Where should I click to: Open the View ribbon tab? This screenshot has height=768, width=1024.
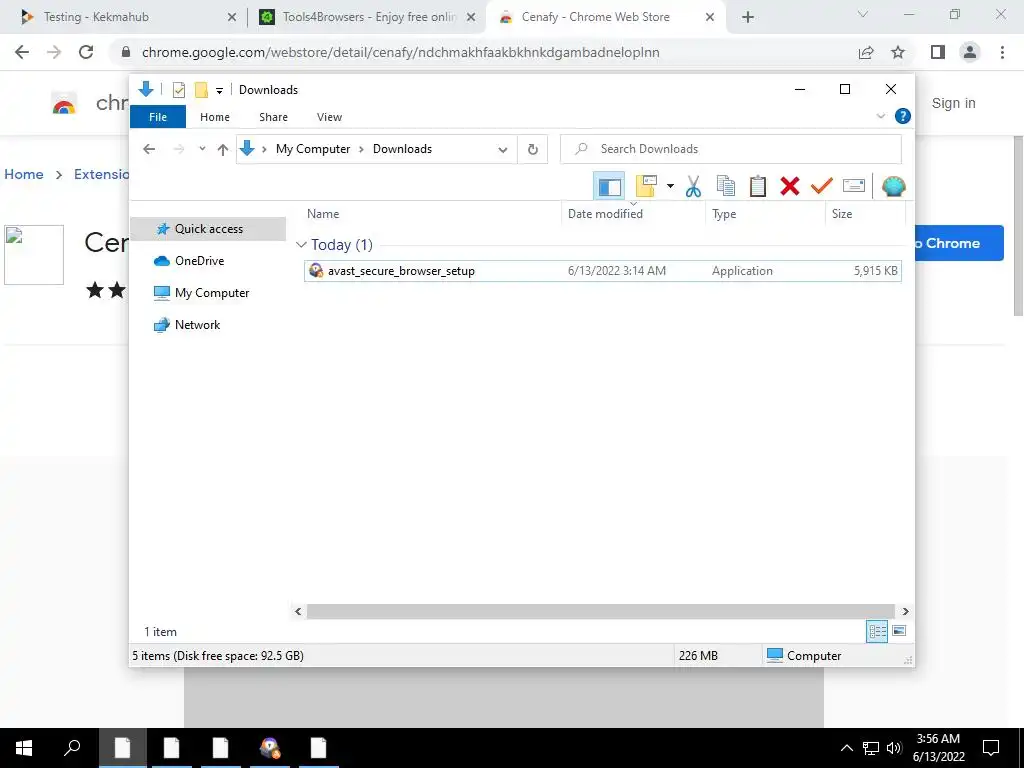(329, 117)
